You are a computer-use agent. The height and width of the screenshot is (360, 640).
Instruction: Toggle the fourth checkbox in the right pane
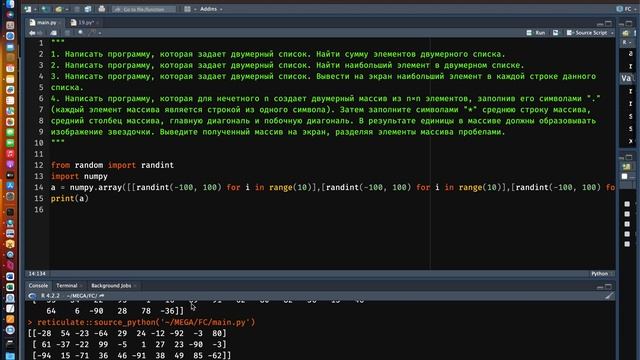[x=627, y=234]
